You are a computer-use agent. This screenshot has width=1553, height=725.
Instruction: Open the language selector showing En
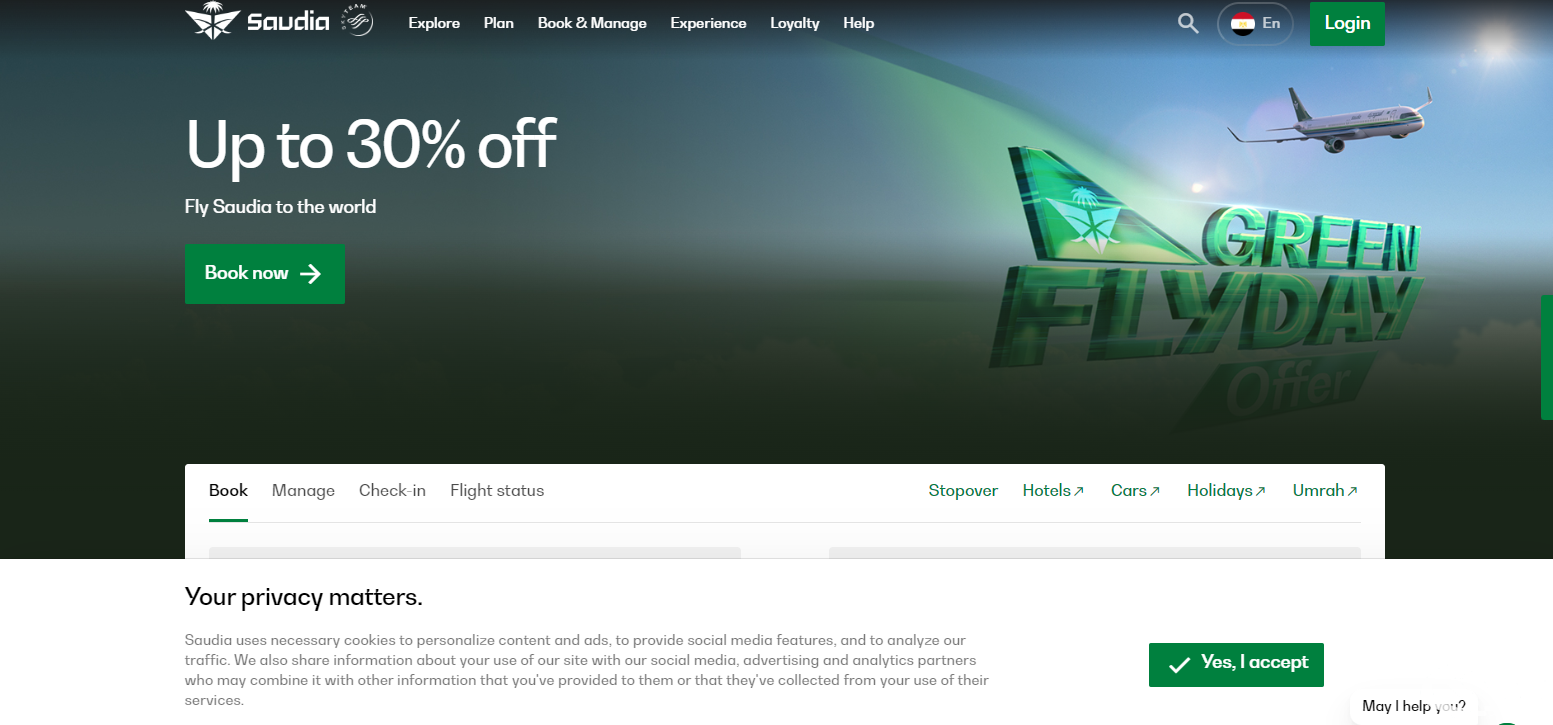click(1255, 23)
